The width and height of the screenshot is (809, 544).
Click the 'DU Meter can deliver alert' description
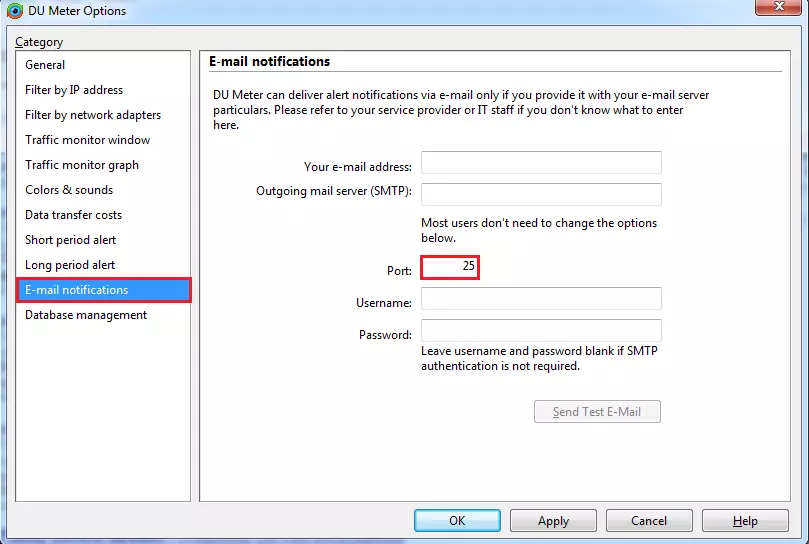461,110
